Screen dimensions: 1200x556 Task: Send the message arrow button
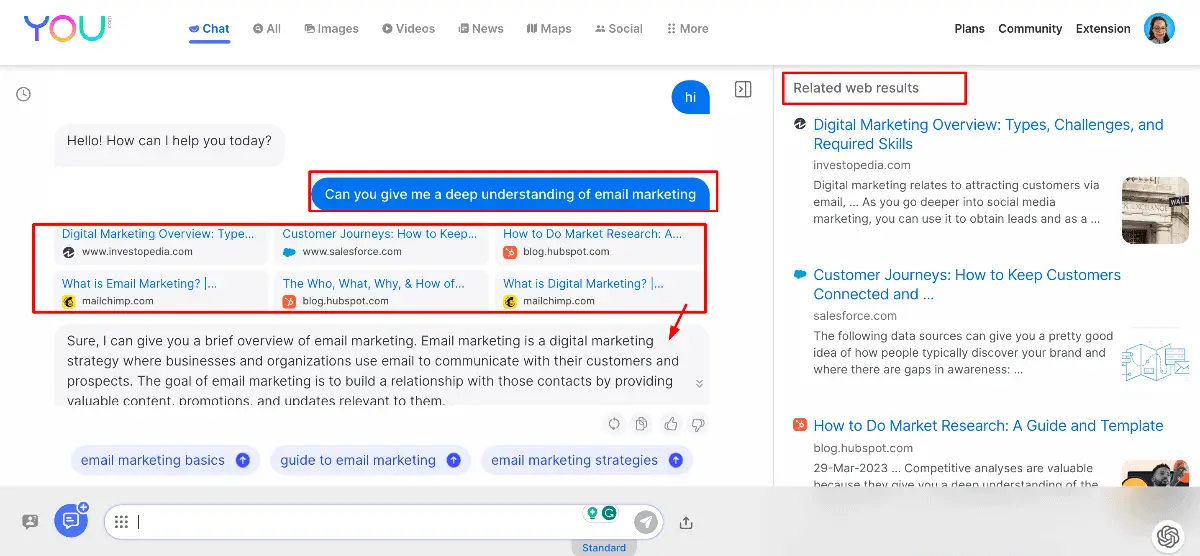(646, 521)
